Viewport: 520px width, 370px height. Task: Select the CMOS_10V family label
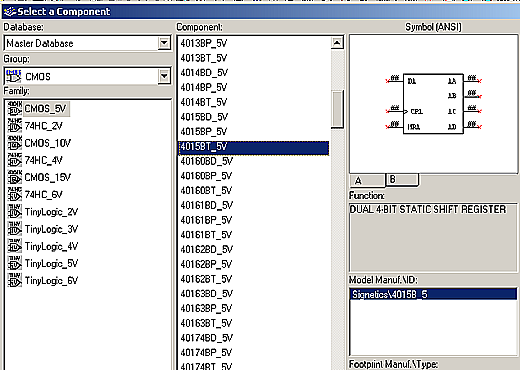48,143
